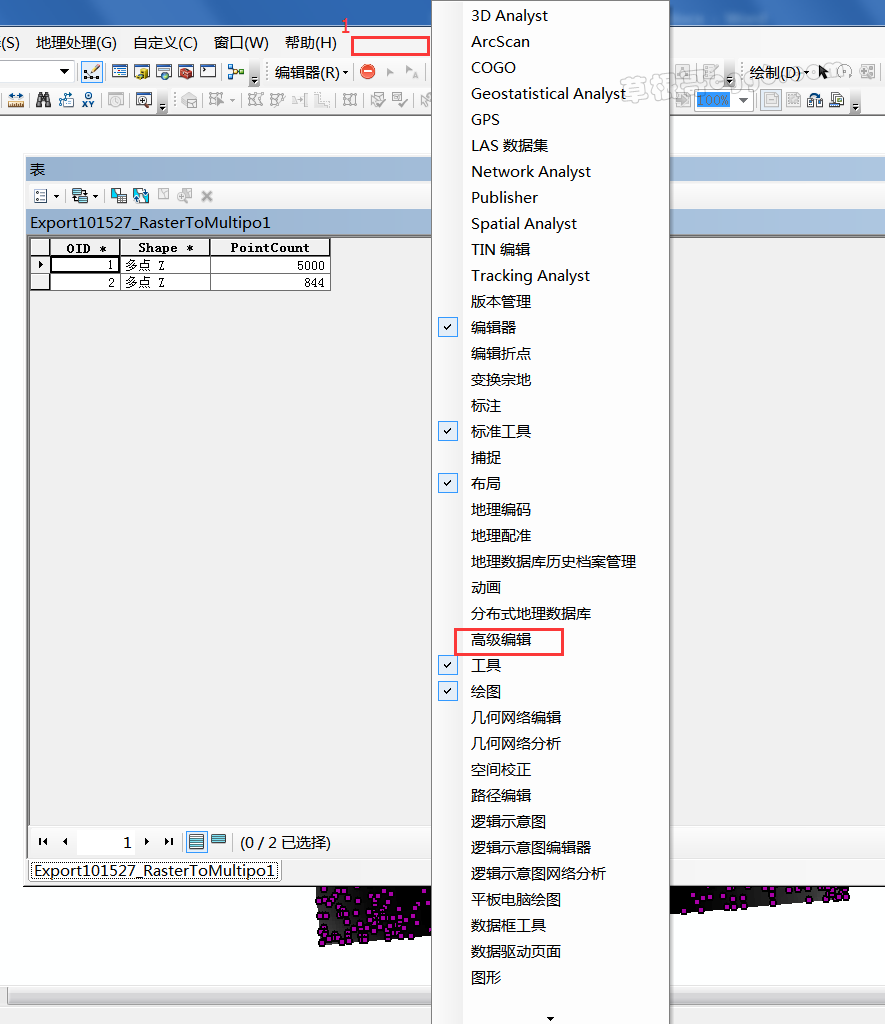Uncheck the 绘图 toolbar checkbox
Viewport: 885px width, 1024px height.
[447, 691]
